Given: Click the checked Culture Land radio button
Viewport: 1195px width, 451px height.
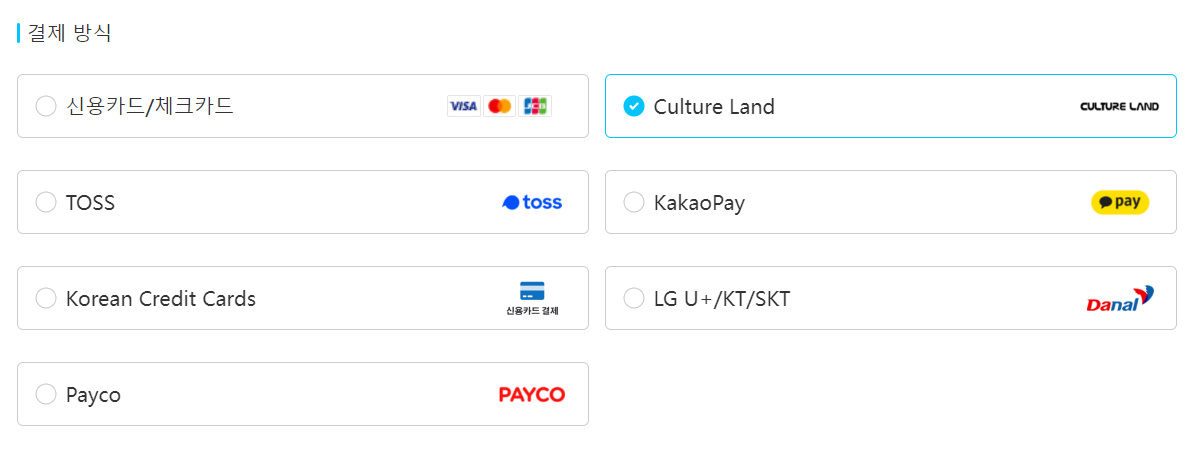Looking at the screenshot, I should (x=634, y=106).
